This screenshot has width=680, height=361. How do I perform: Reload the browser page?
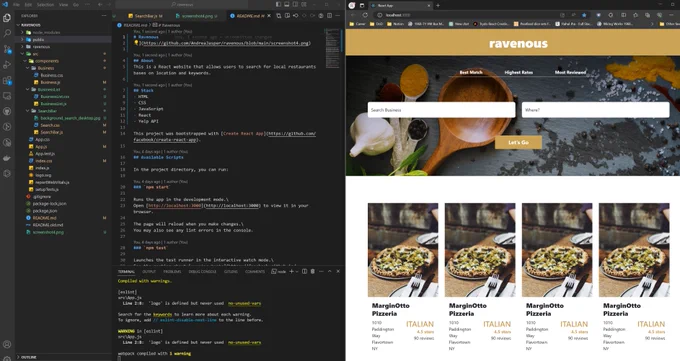(x=365, y=15)
